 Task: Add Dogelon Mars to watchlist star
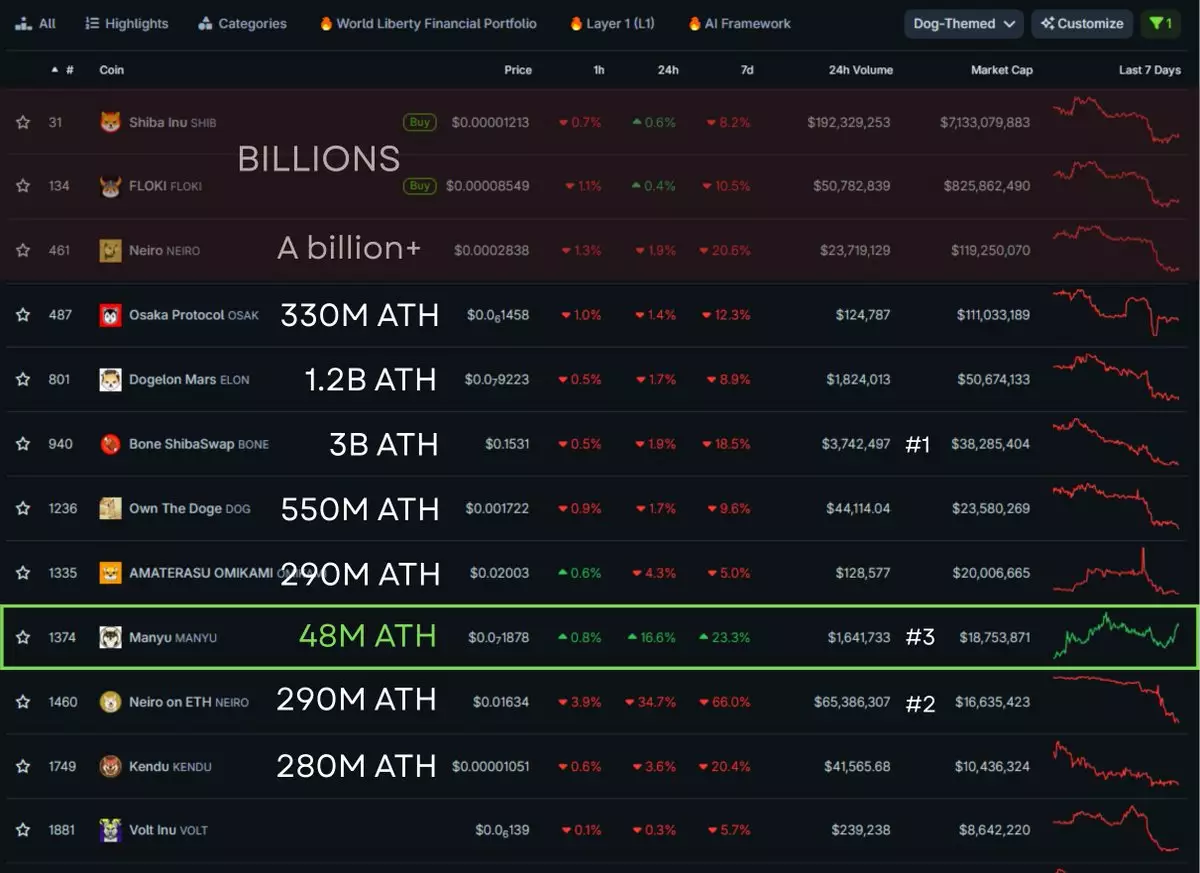coord(23,379)
